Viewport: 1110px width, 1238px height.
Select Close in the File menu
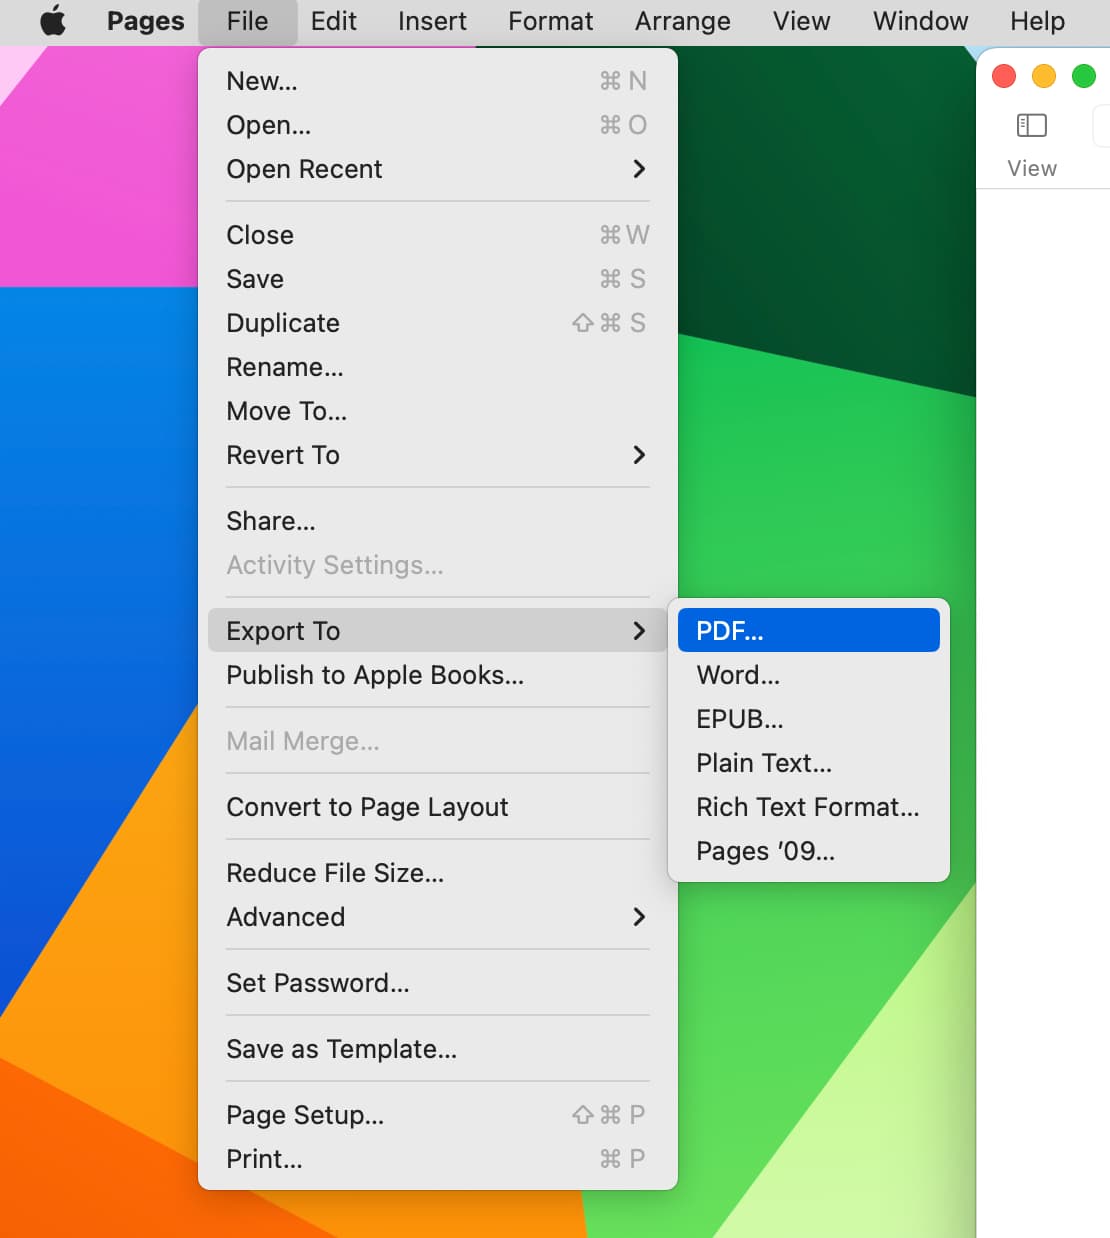tap(438, 235)
